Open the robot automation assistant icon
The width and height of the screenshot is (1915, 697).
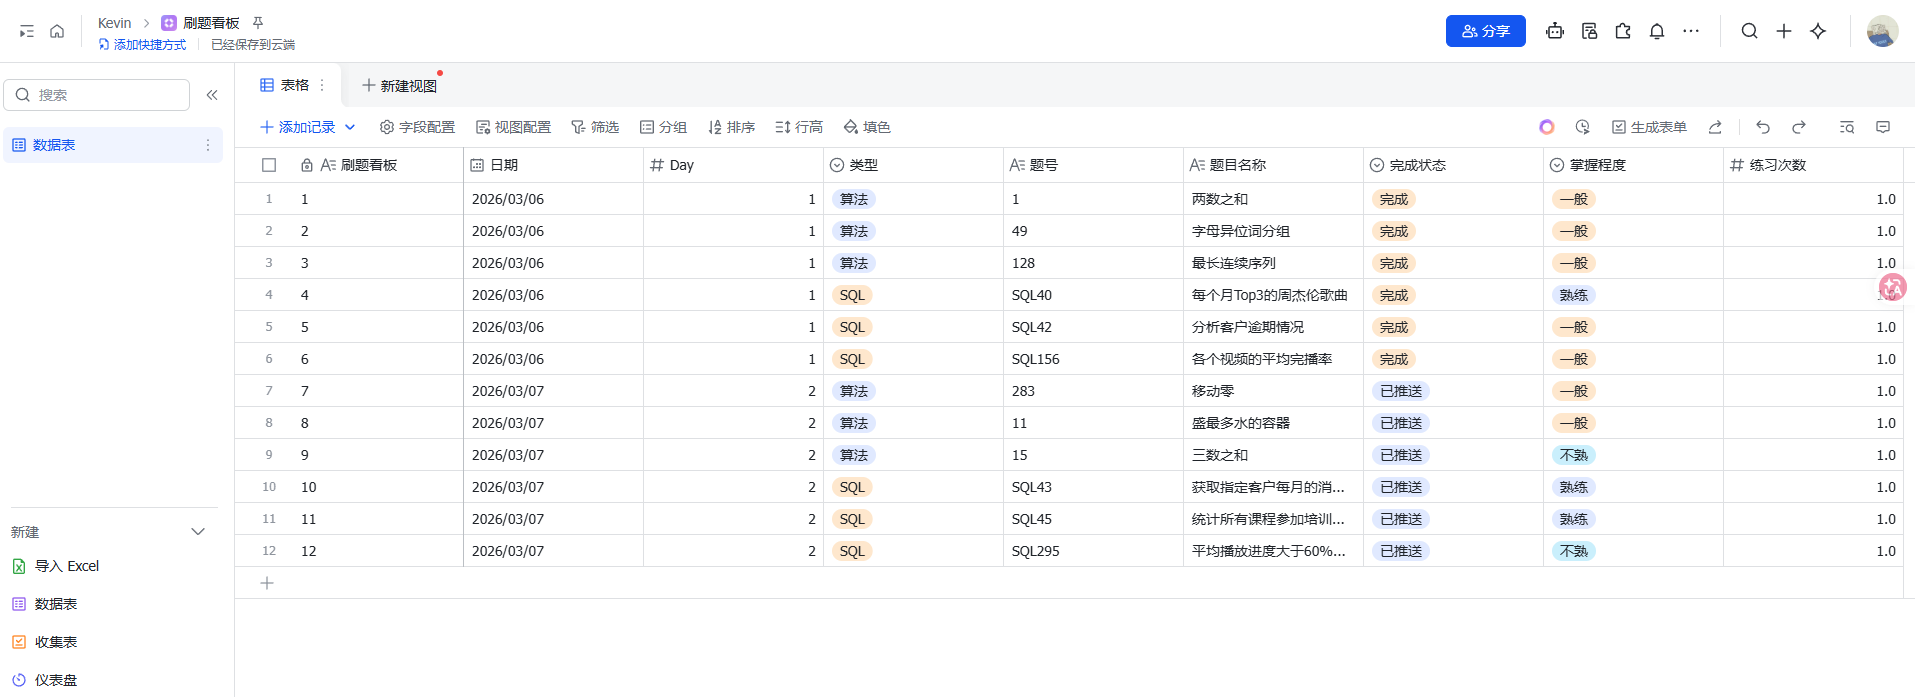point(1555,31)
